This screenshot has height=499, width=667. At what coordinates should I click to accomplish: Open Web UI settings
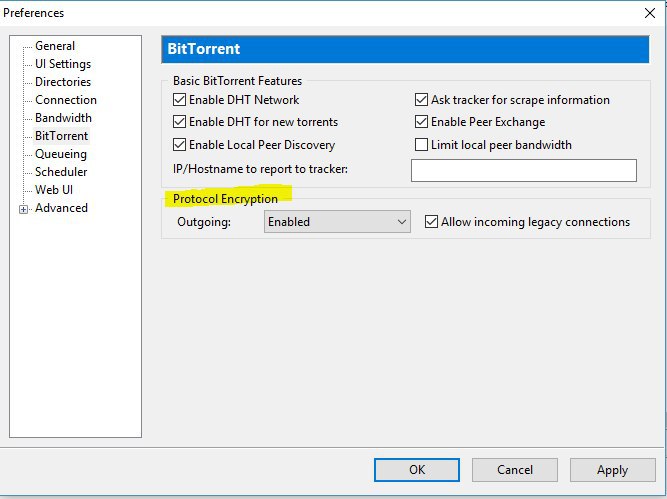(54, 190)
